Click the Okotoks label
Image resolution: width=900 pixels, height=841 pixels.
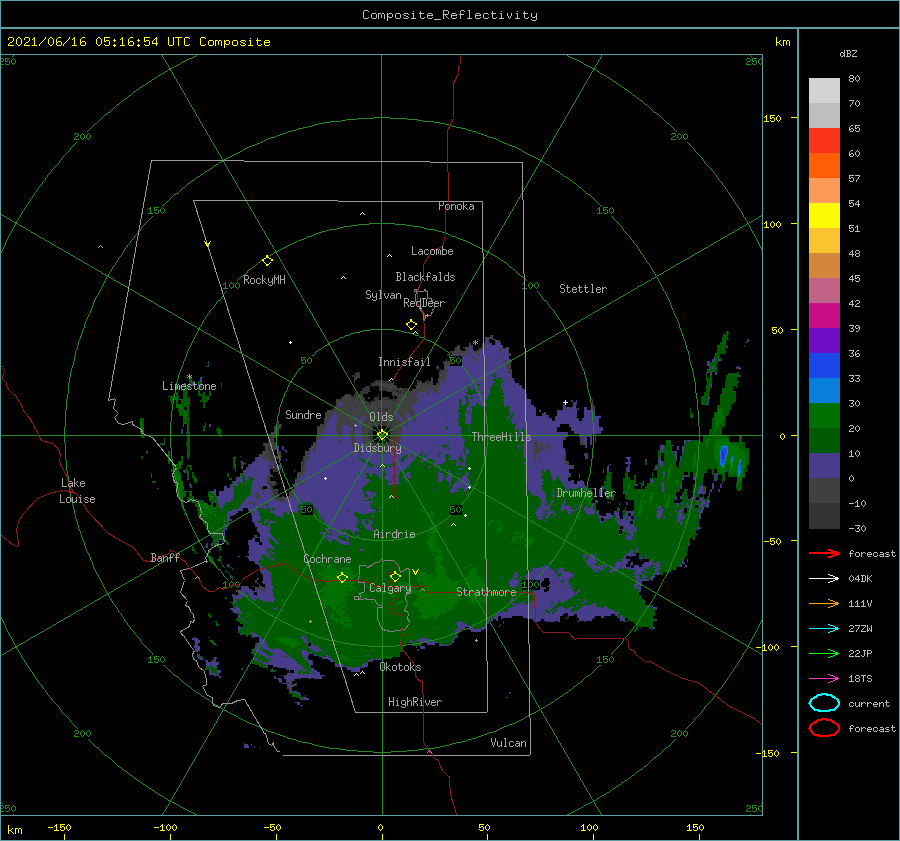400,667
